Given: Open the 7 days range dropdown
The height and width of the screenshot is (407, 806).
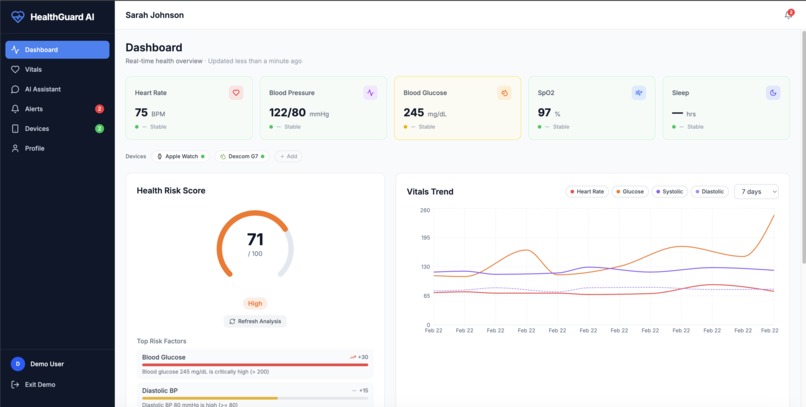Looking at the screenshot, I should (x=756, y=192).
